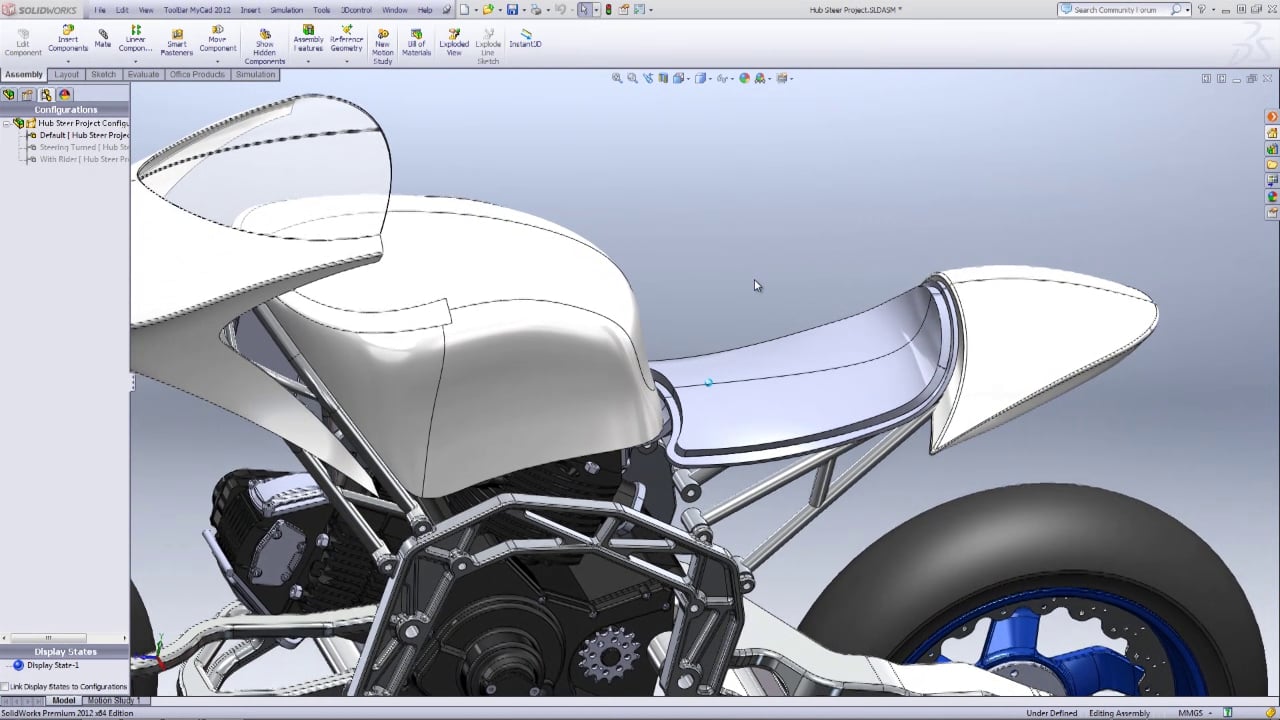Open the PropertyManager tab
This screenshot has width=1280, height=720.
pyautogui.click(x=28, y=95)
